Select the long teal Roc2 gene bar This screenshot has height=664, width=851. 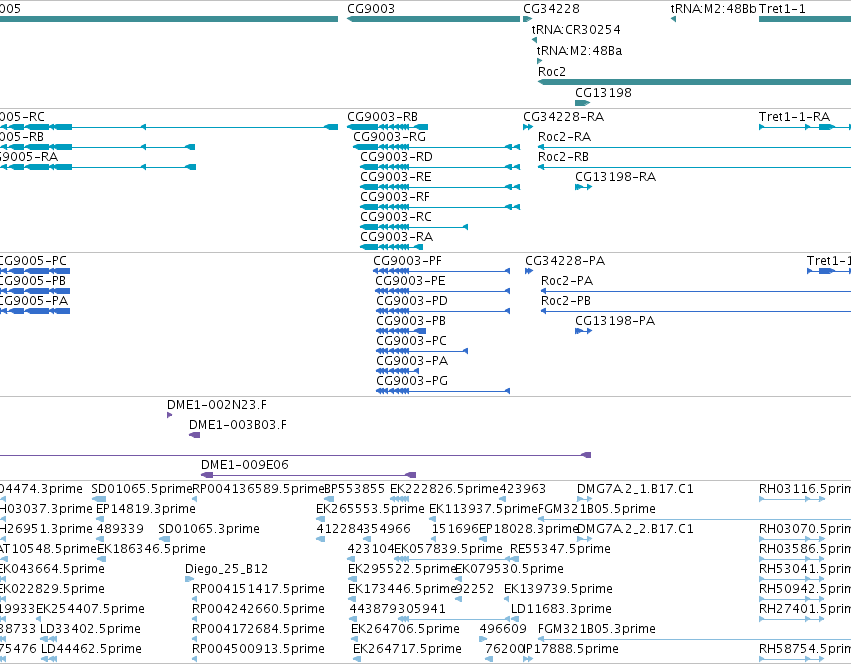pos(694,82)
